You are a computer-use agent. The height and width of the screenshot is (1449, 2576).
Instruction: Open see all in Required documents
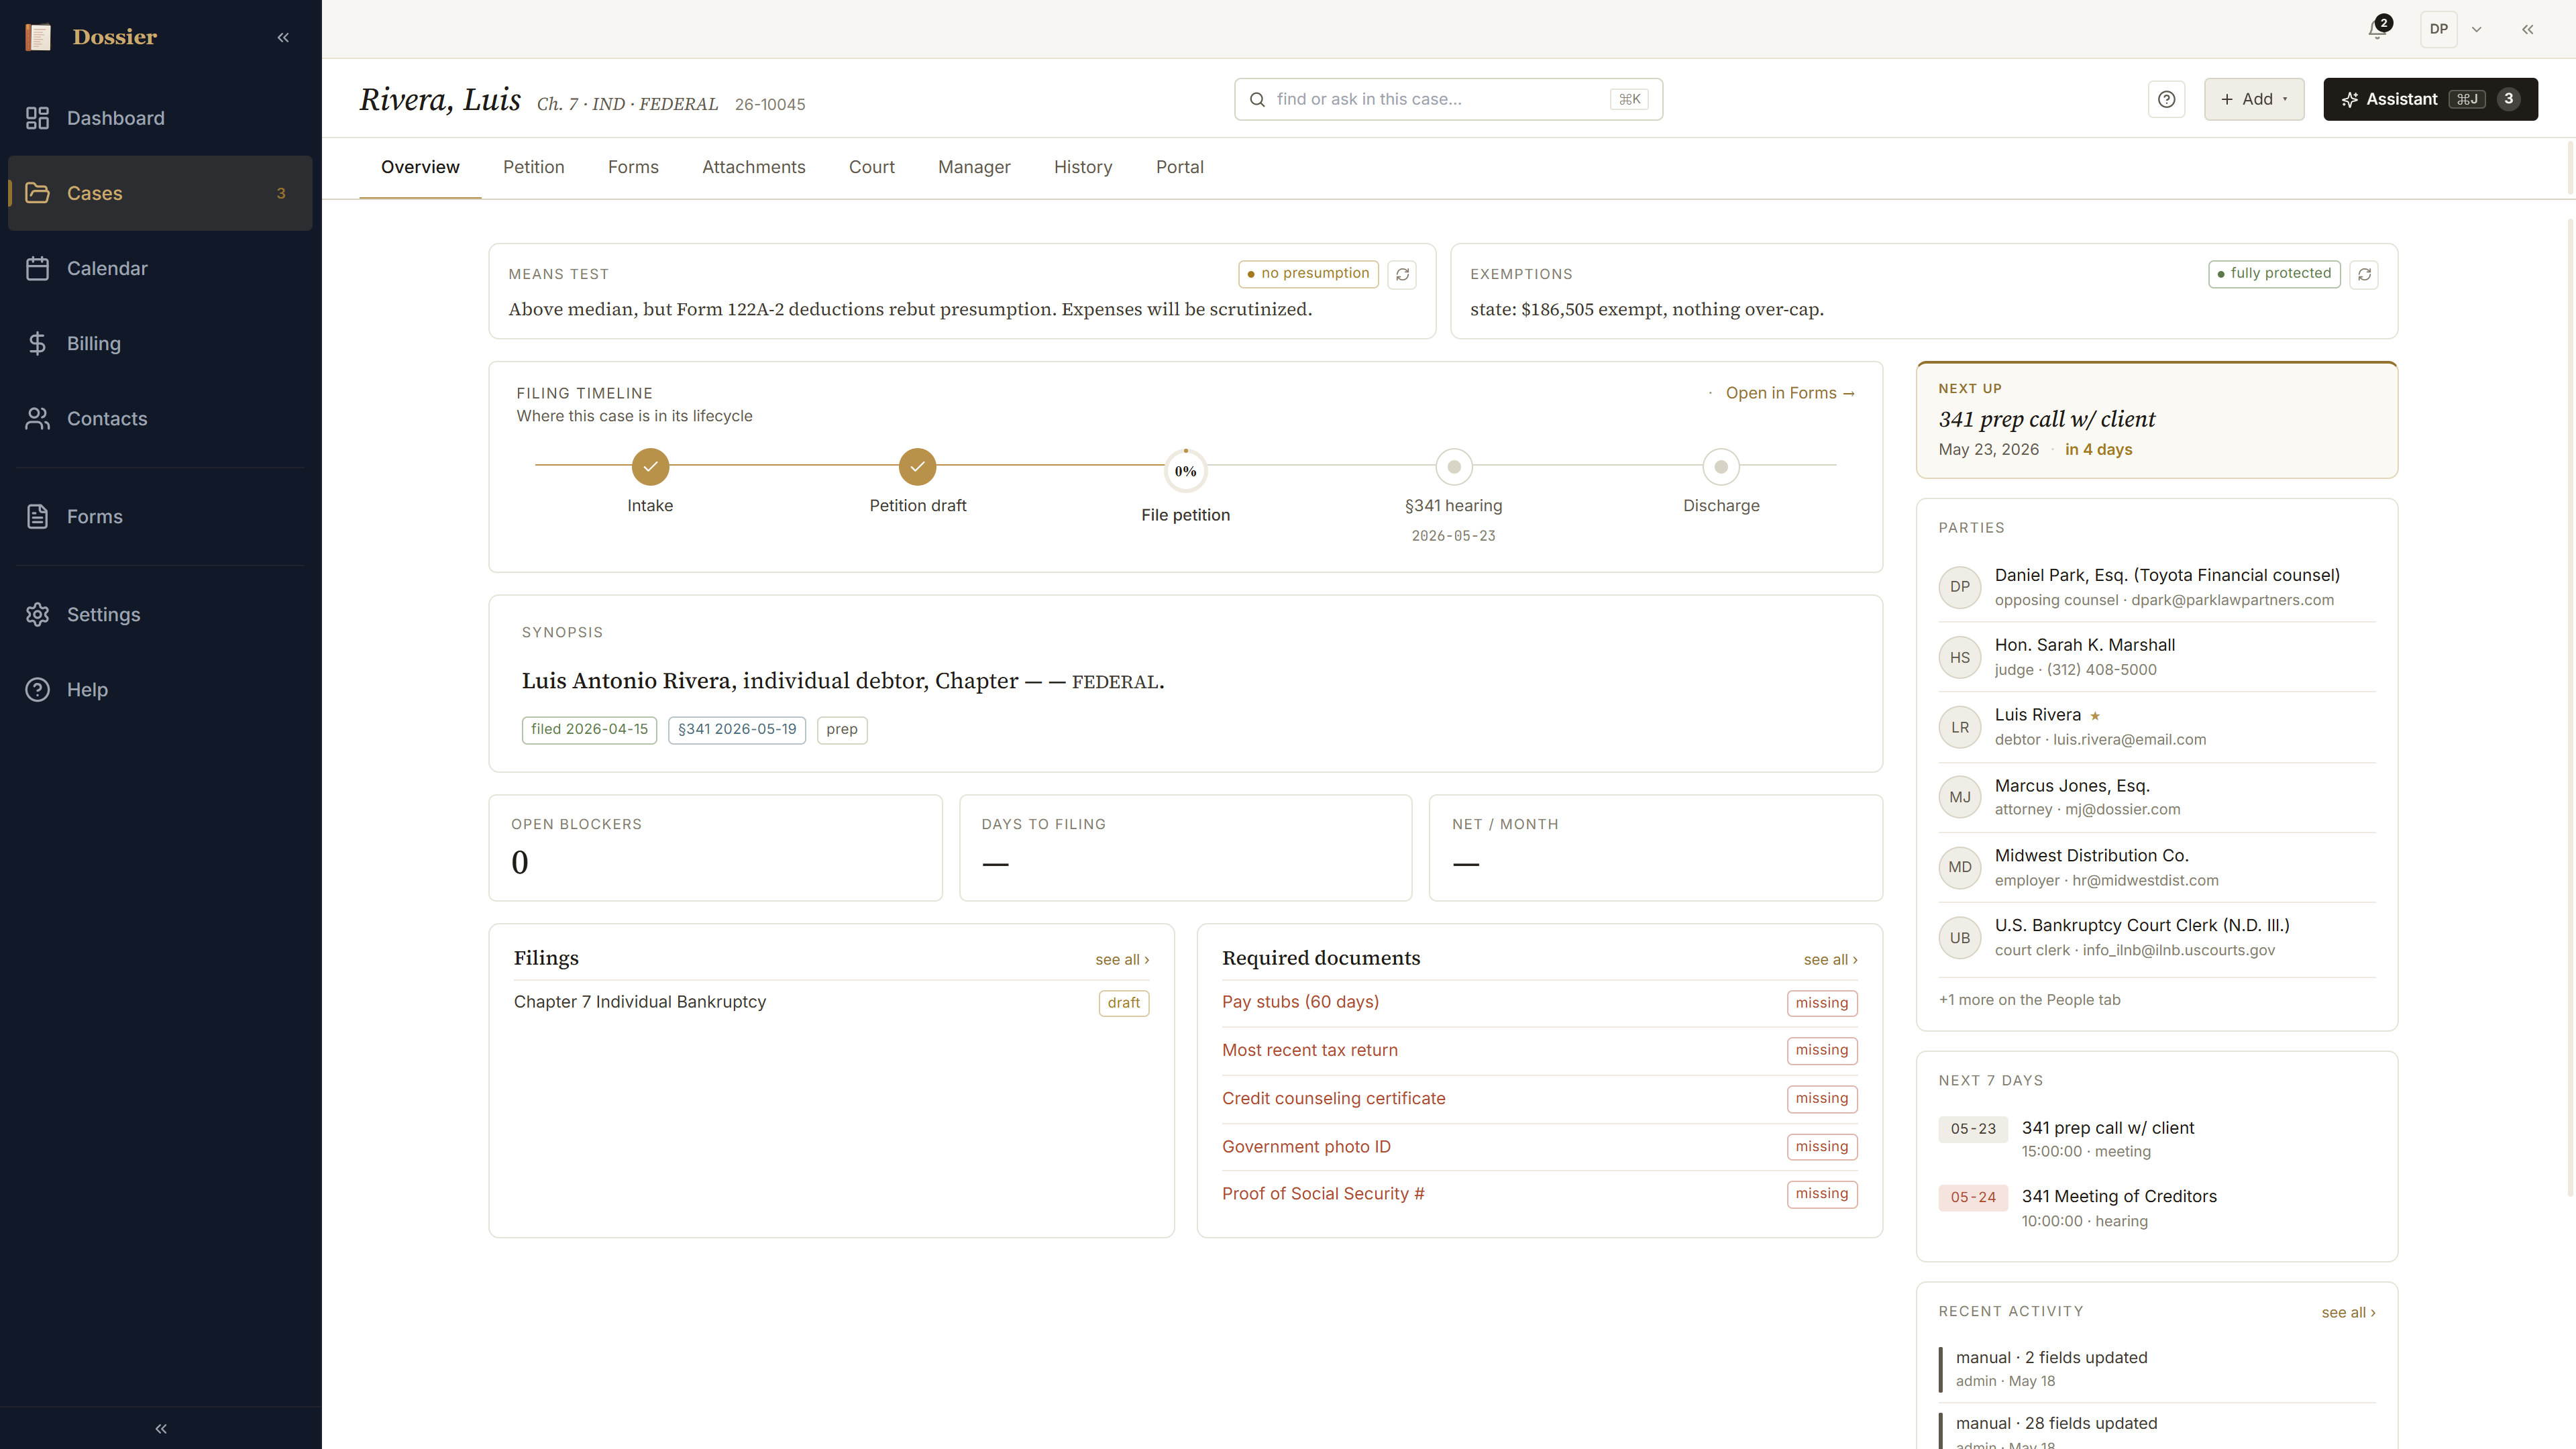click(1830, 960)
